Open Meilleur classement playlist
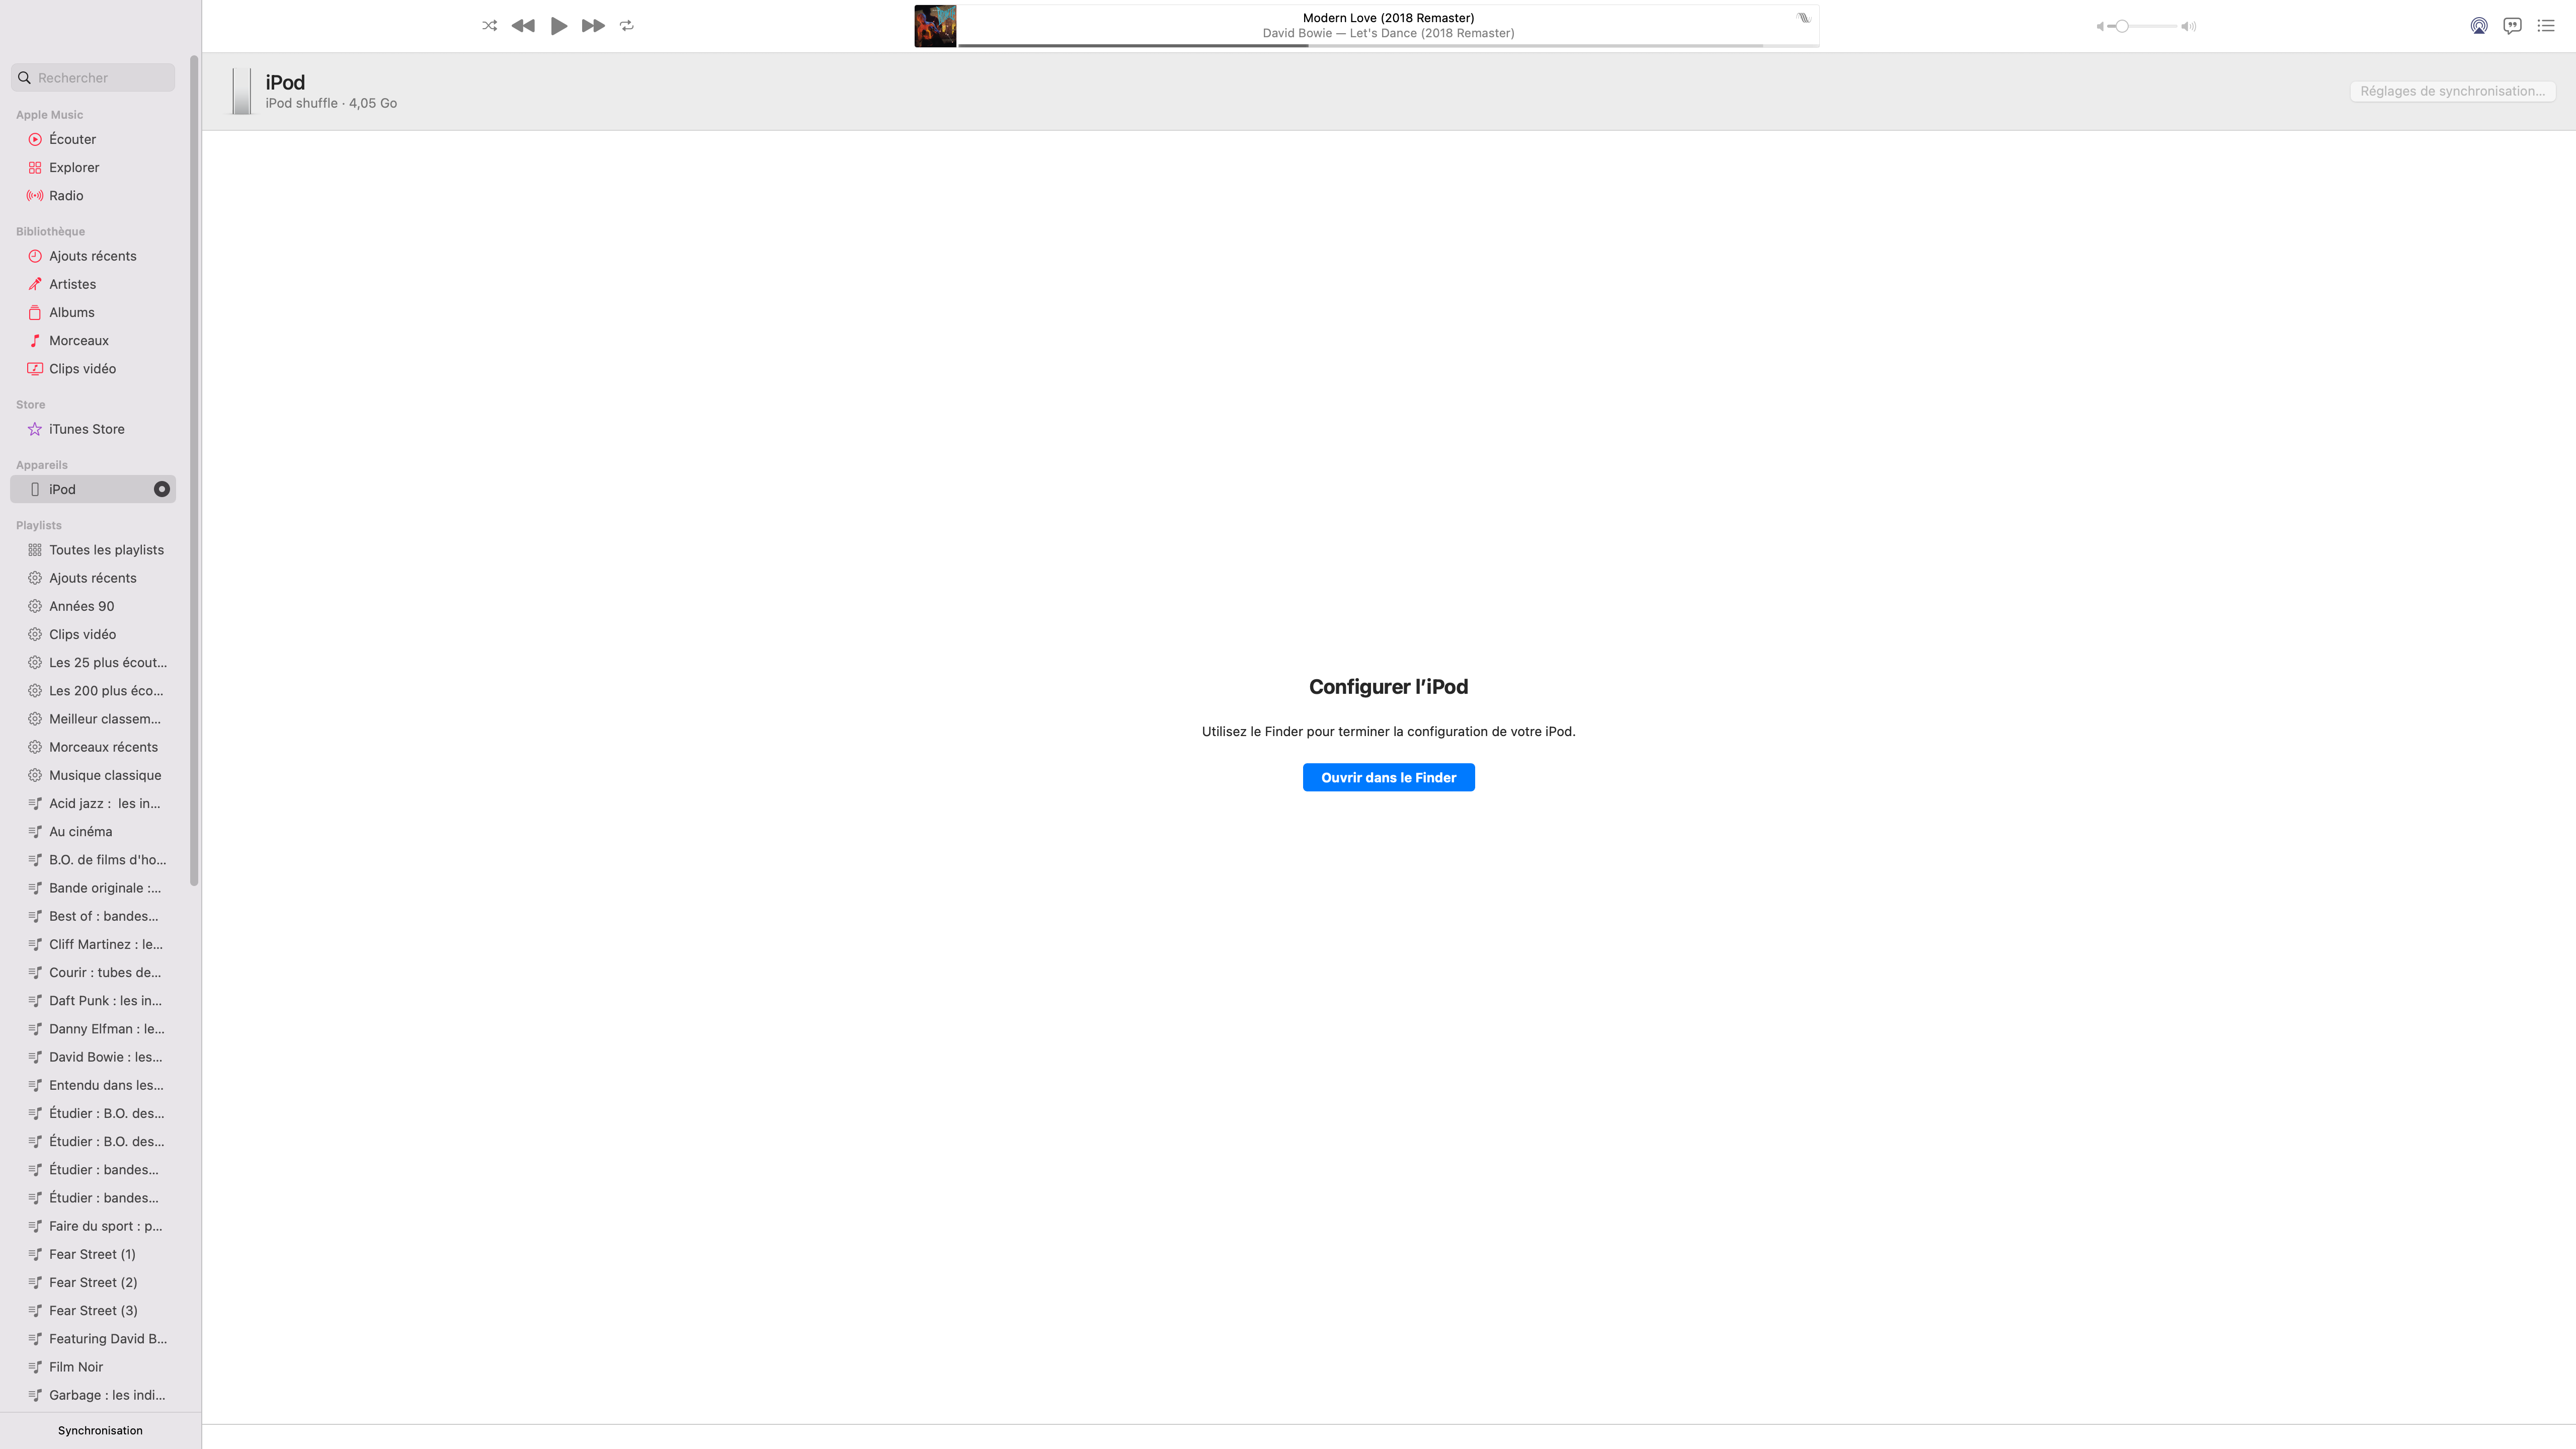 click(x=93, y=719)
